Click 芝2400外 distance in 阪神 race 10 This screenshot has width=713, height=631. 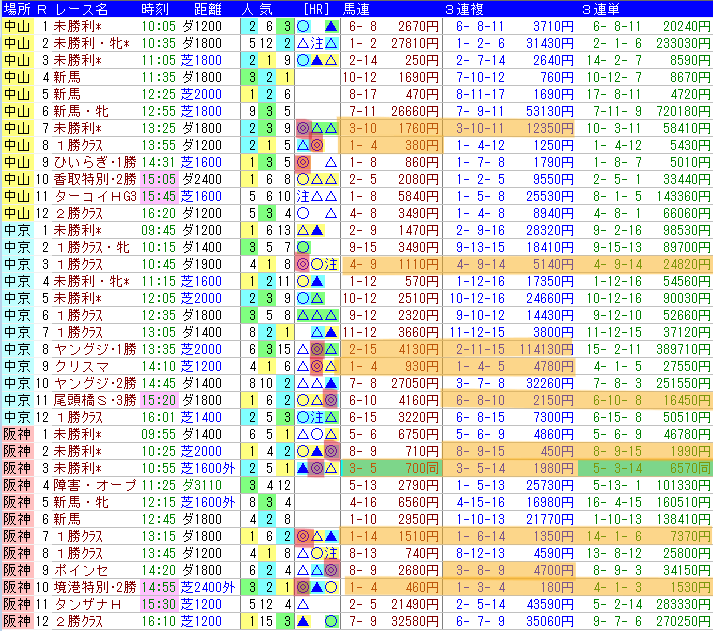pos(208,587)
